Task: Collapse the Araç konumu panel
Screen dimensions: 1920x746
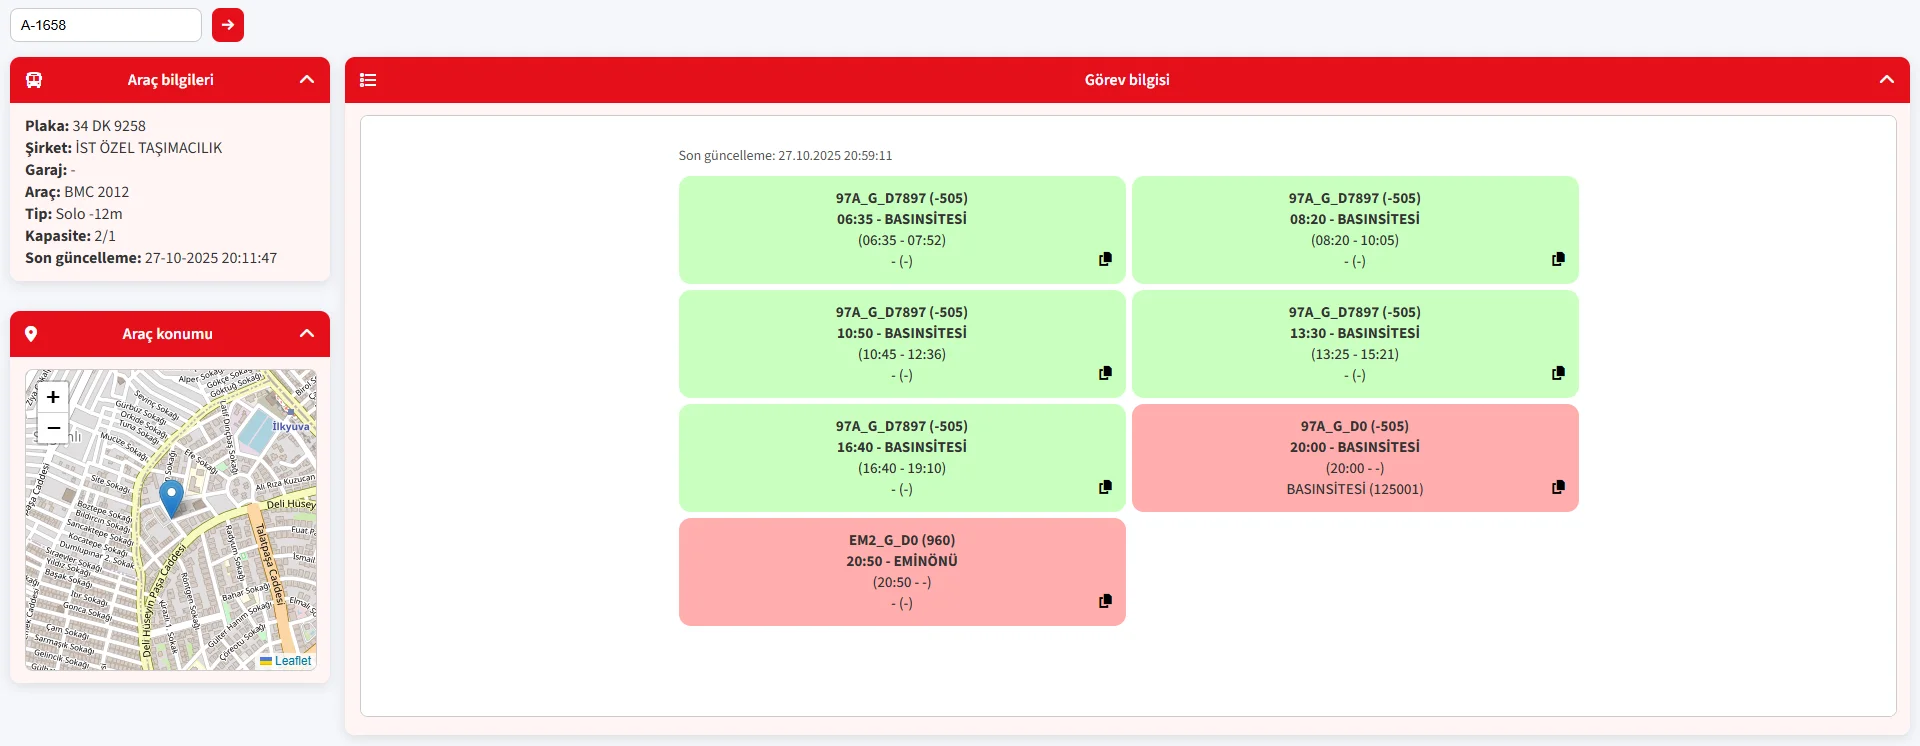Action: (x=307, y=334)
